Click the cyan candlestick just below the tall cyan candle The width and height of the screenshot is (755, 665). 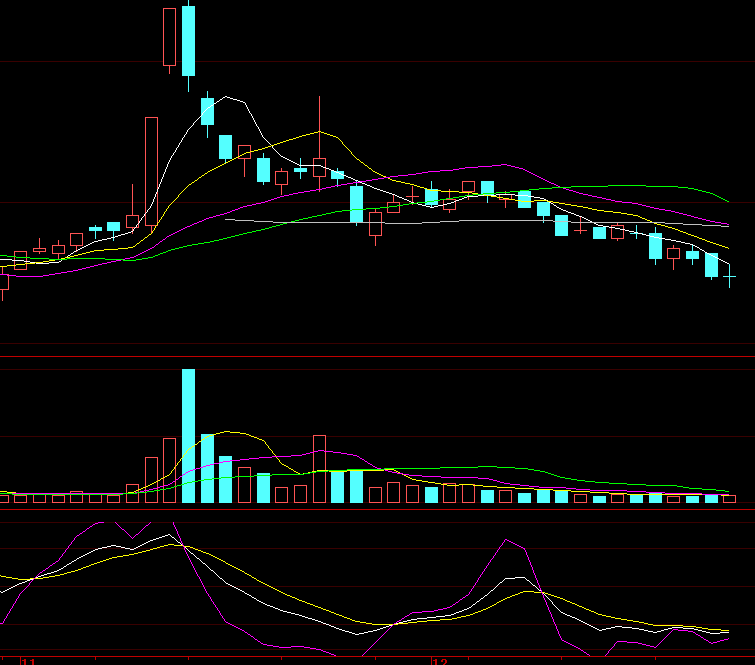207,111
